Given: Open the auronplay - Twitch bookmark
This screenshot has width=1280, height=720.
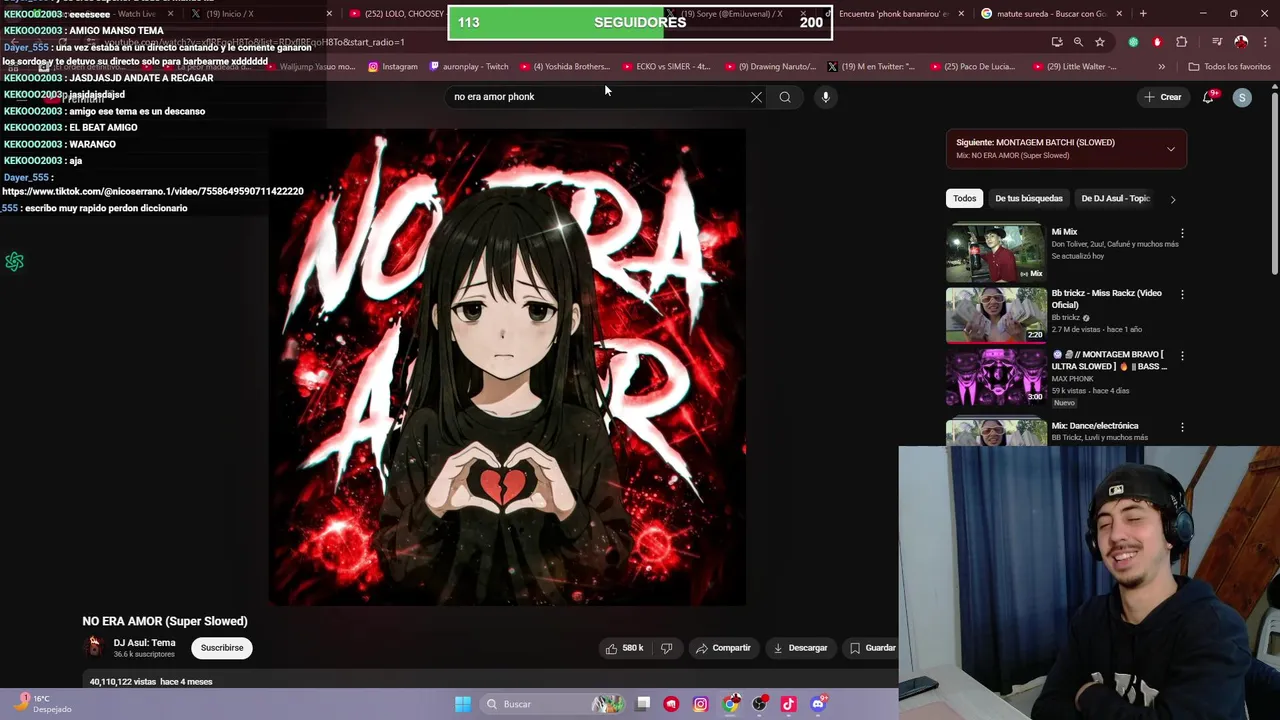Looking at the screenshot, I should 469,67.
